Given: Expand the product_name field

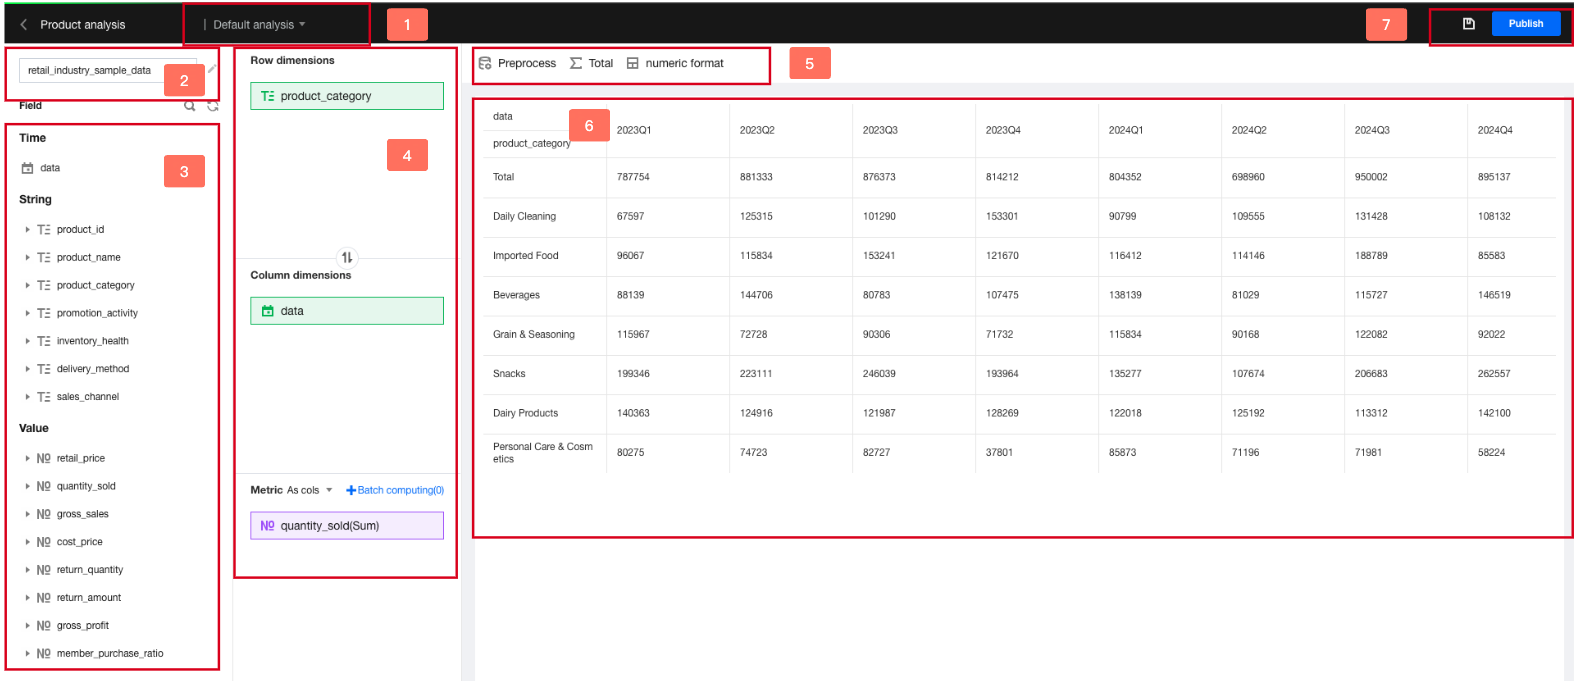Looking at the screenshot, I should click(27, 258).
